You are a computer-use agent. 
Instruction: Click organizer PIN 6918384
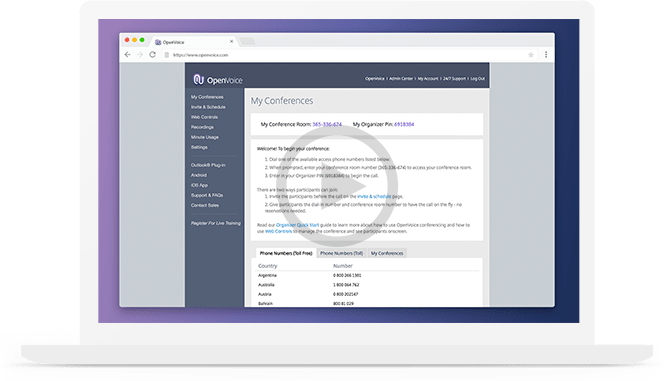pos(404,124)
